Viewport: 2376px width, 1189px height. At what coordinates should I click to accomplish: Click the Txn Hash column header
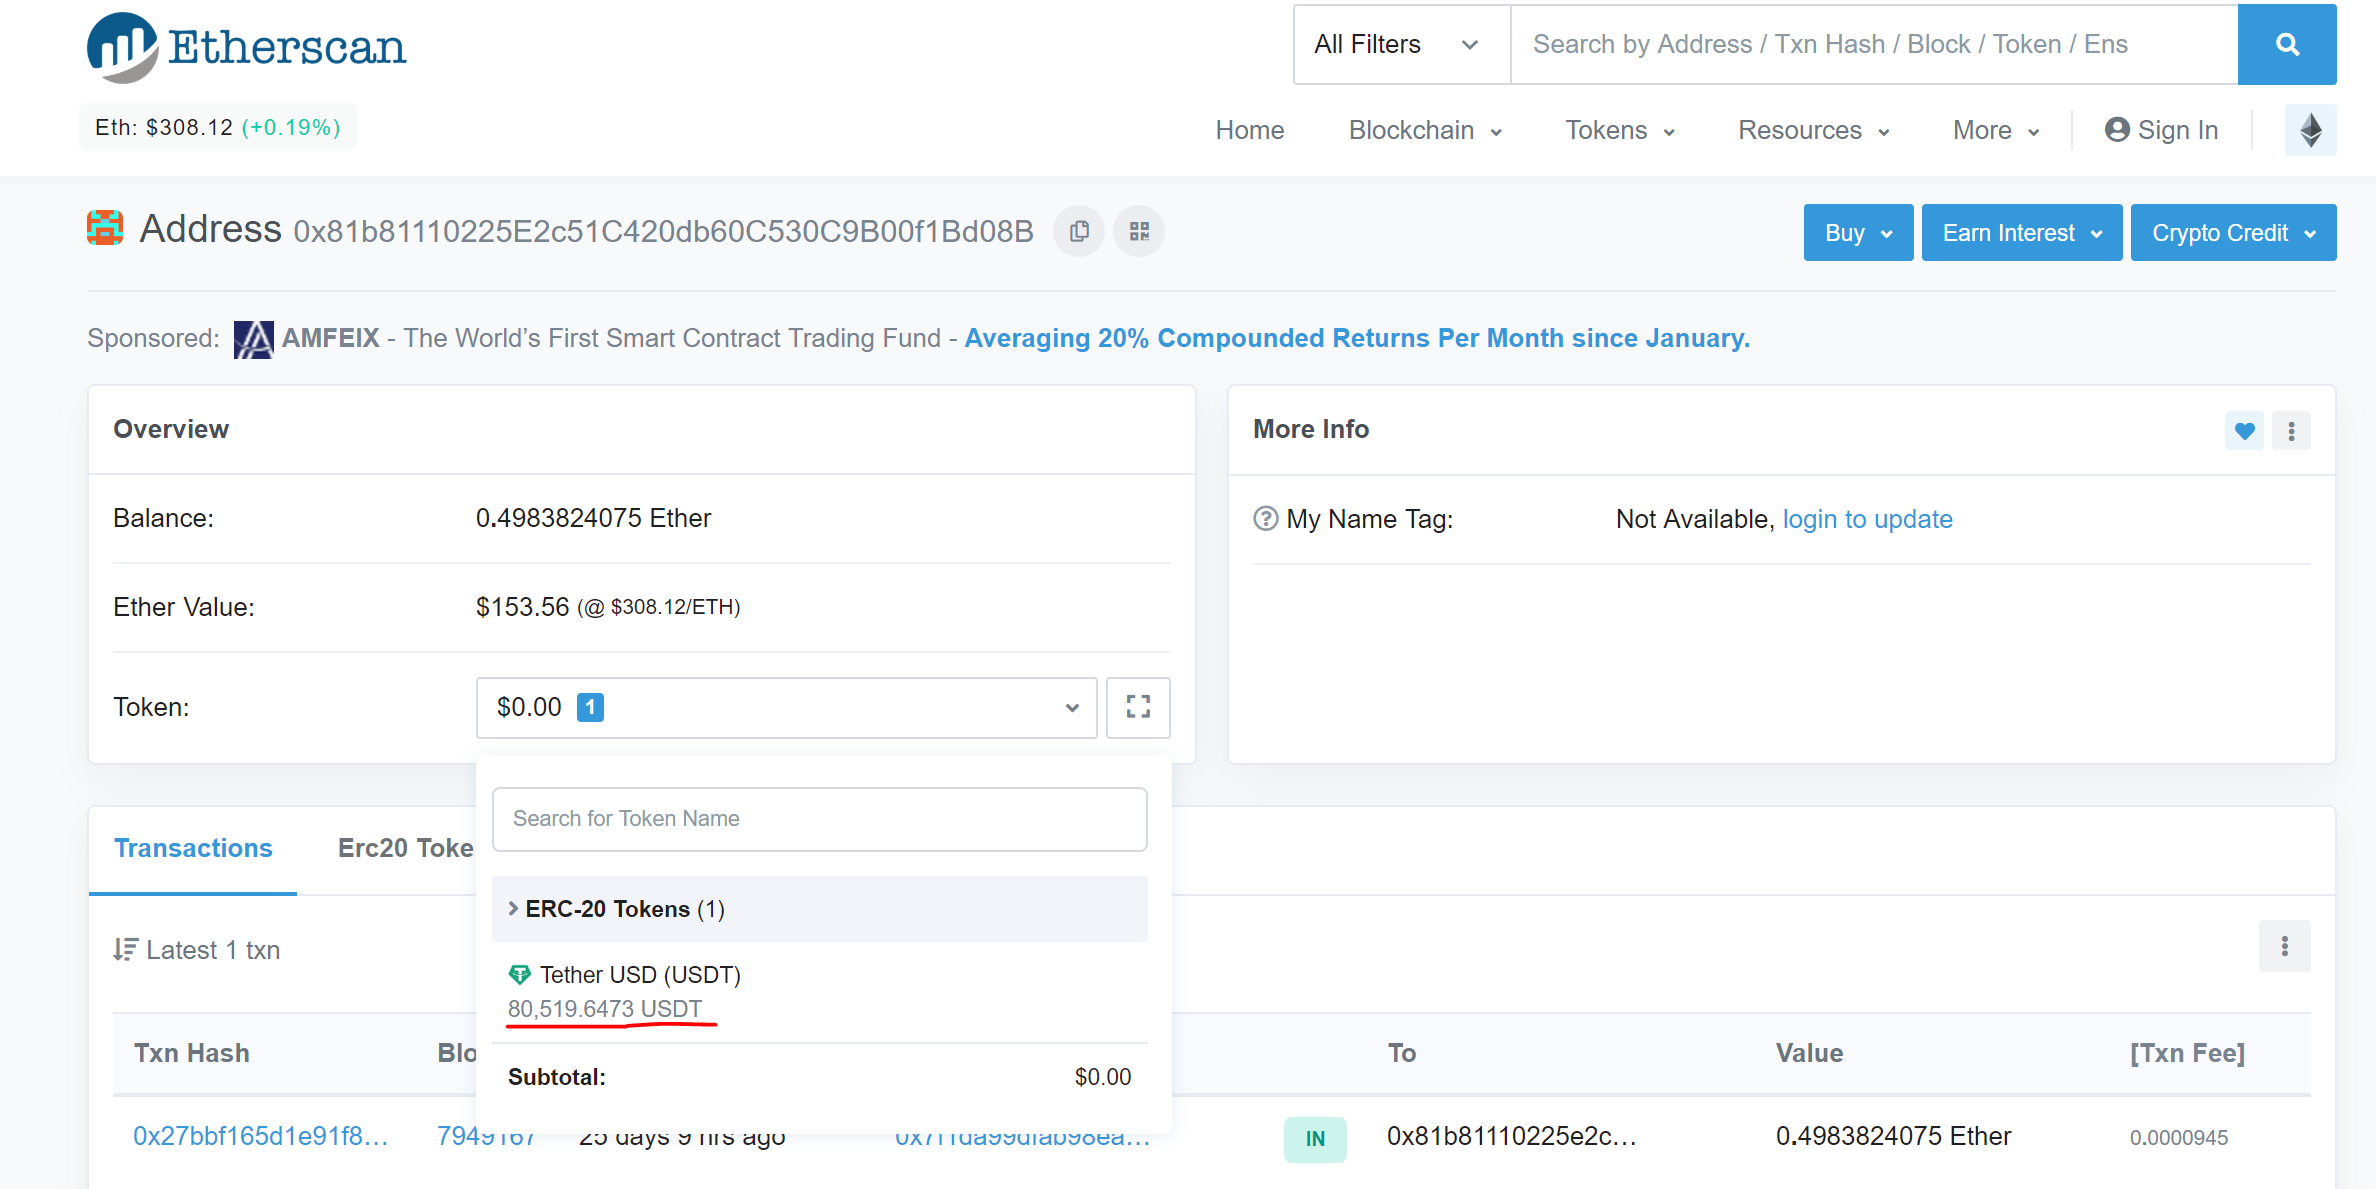192,1053
